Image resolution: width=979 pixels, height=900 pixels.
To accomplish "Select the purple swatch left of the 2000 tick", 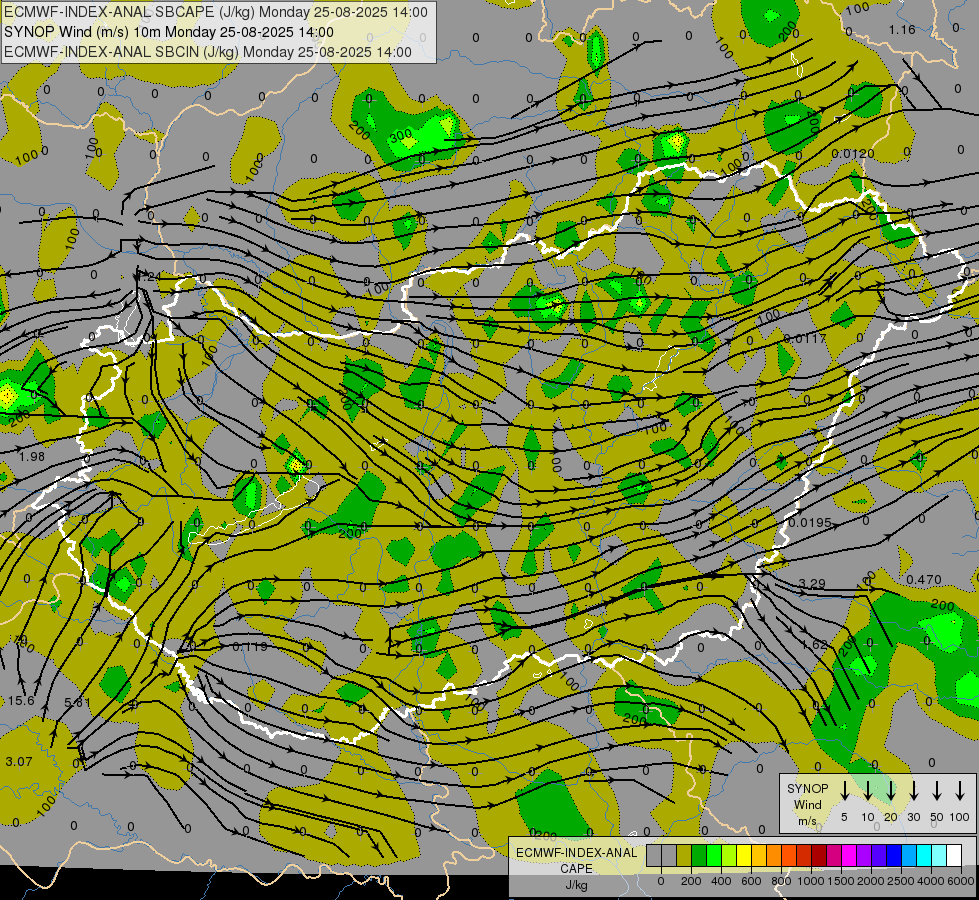I will (x=864, y=855).
